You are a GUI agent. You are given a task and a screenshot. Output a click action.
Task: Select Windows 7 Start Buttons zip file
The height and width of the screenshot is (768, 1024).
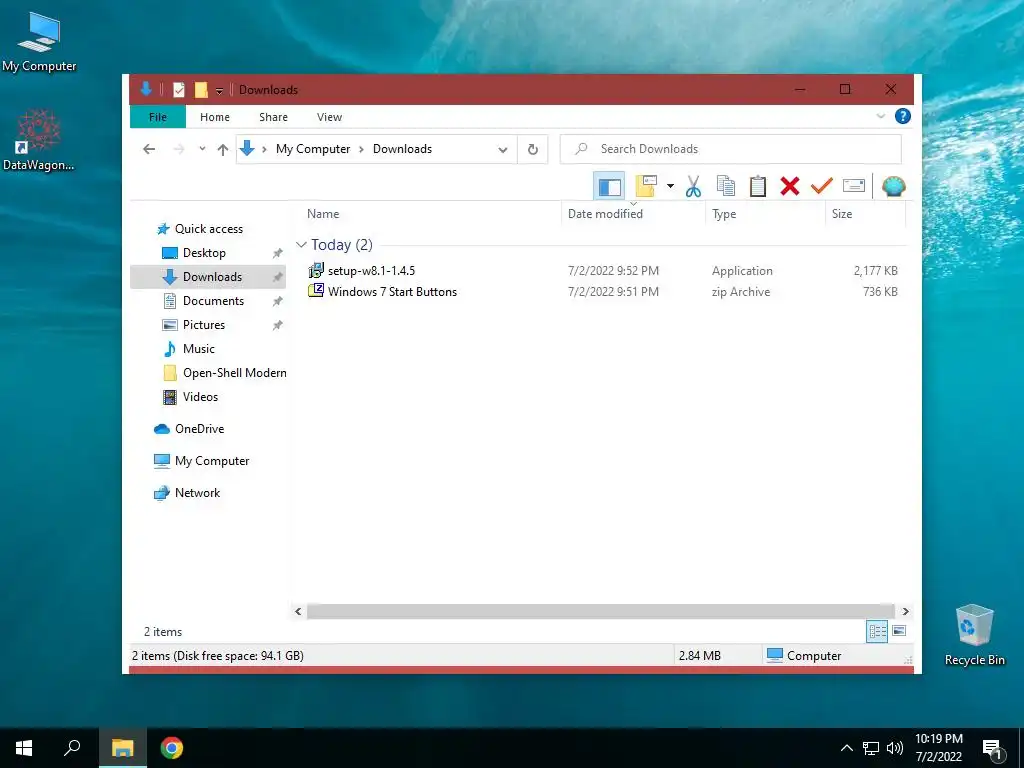tap(392, 292)
